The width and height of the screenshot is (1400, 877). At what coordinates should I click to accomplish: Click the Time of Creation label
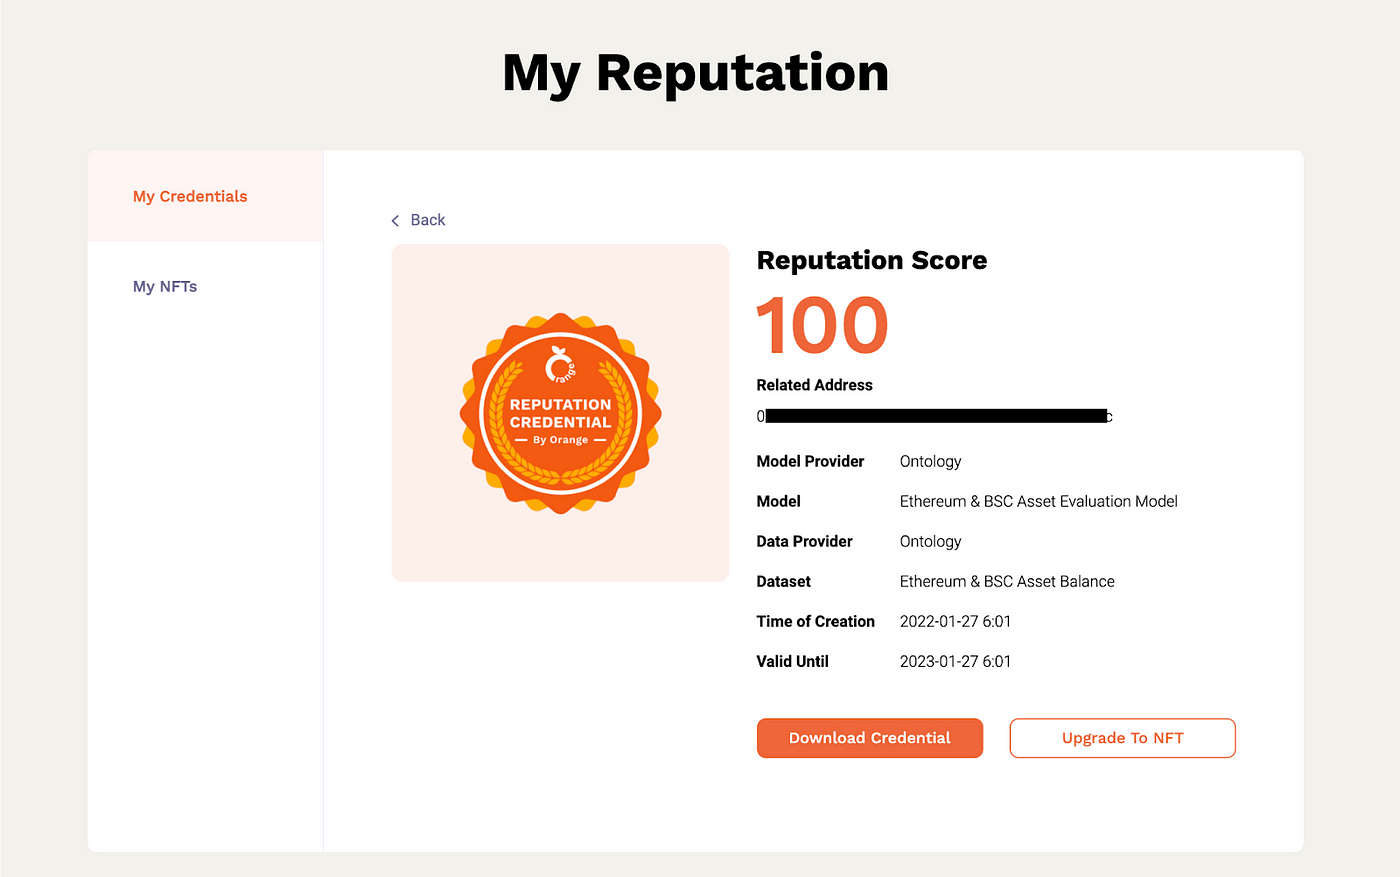click(x=815, y=621)
